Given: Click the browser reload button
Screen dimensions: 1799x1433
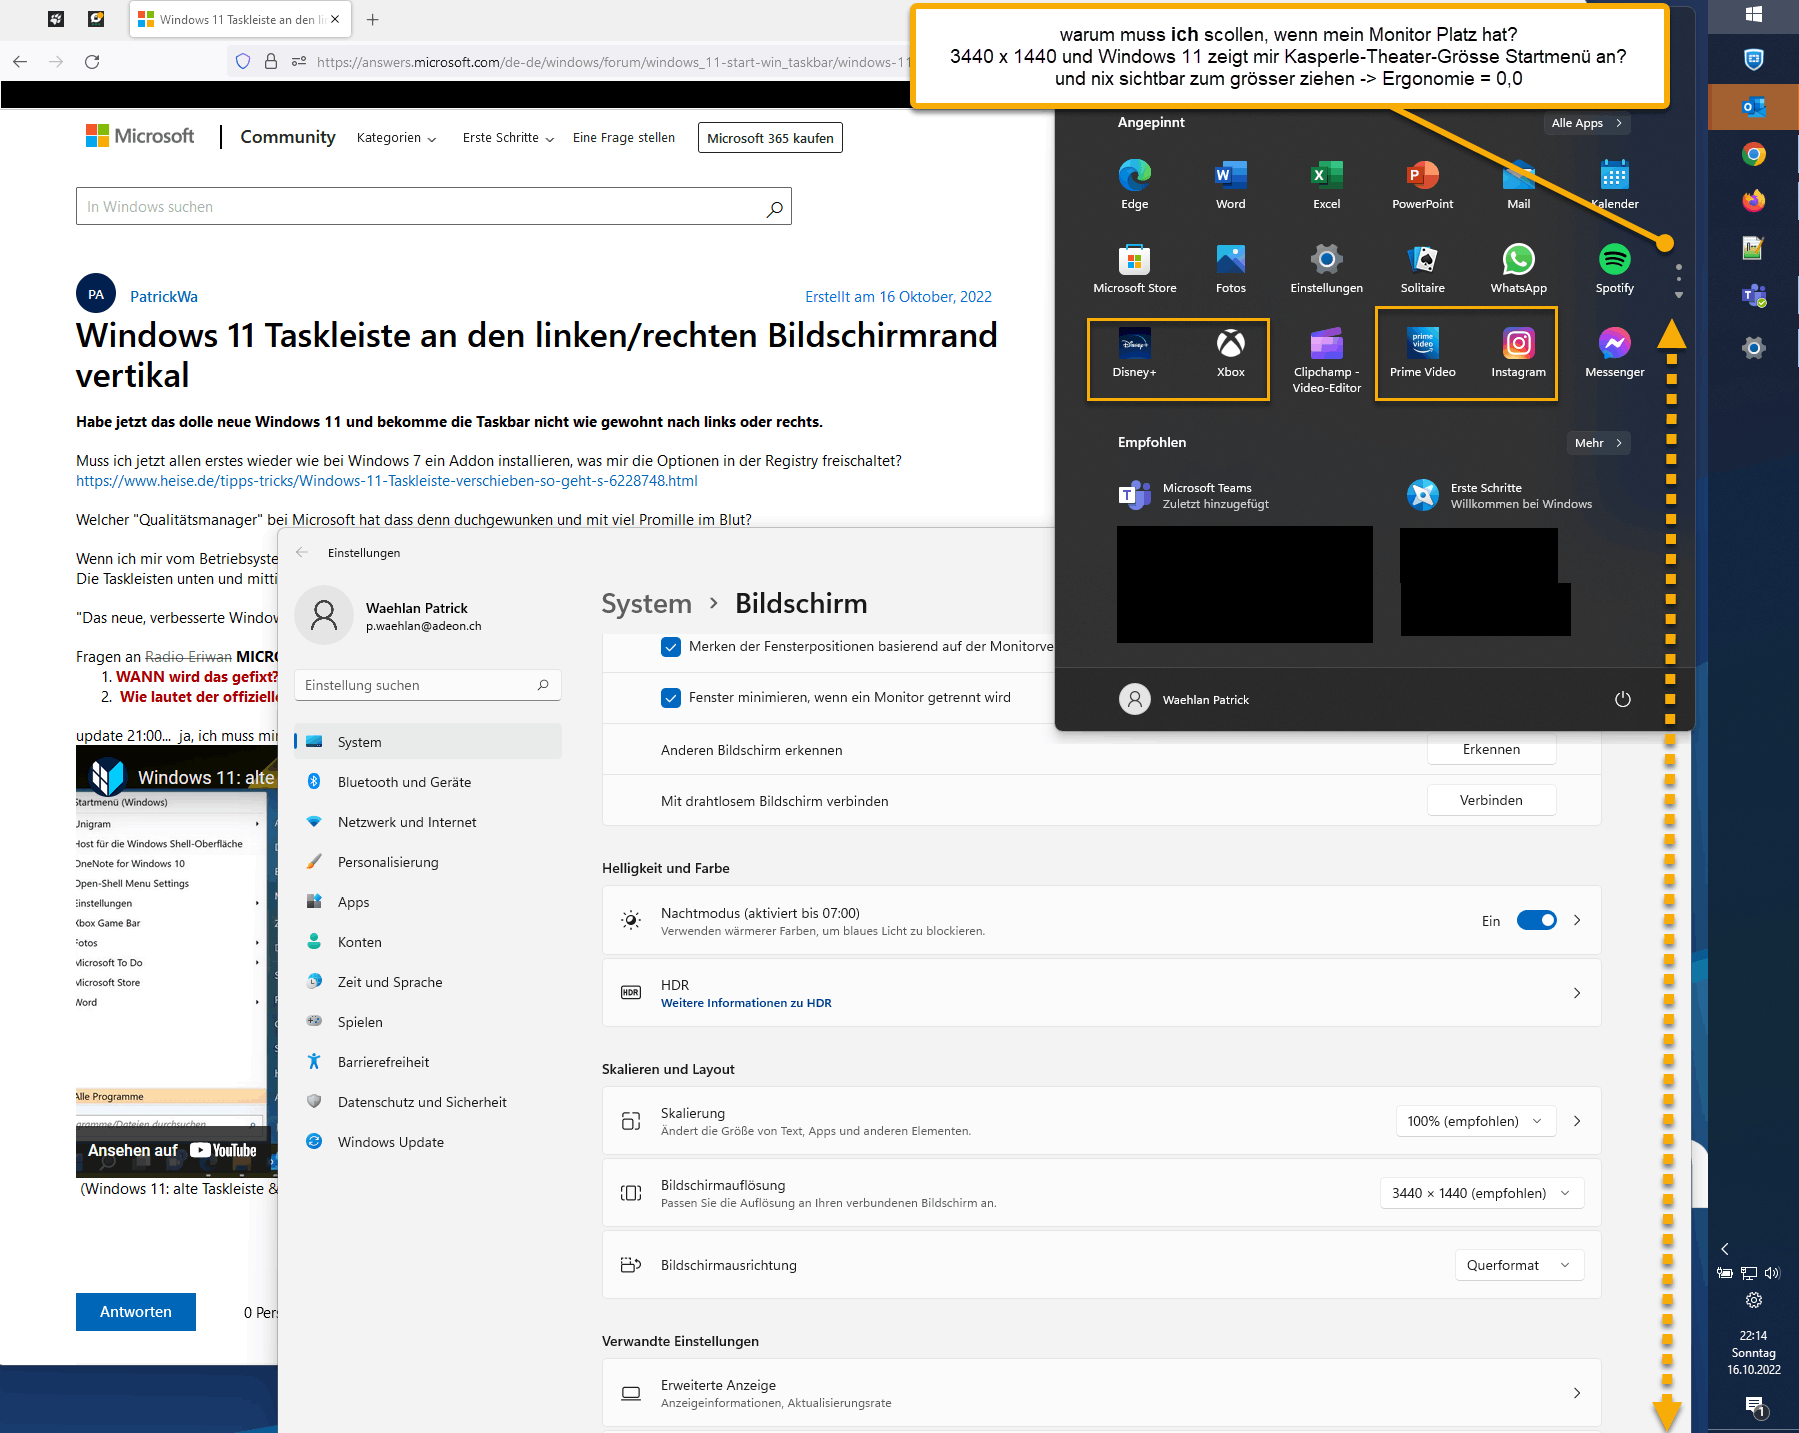Looking at the screenshot, I should [92, 62].
